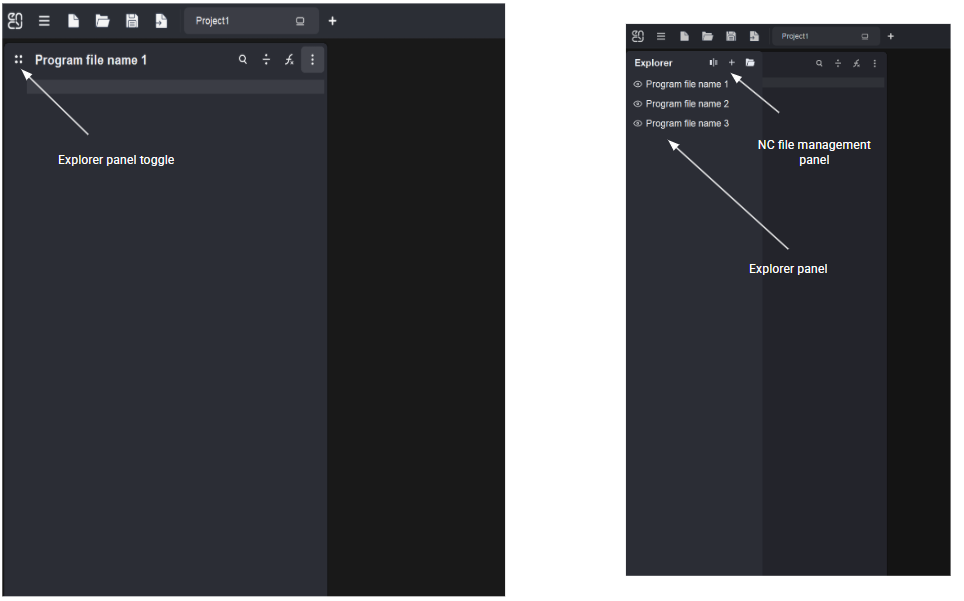Toggle the eye icon of Program file name 3
Viewport: 964px width, 601px height.
[638, 124]
